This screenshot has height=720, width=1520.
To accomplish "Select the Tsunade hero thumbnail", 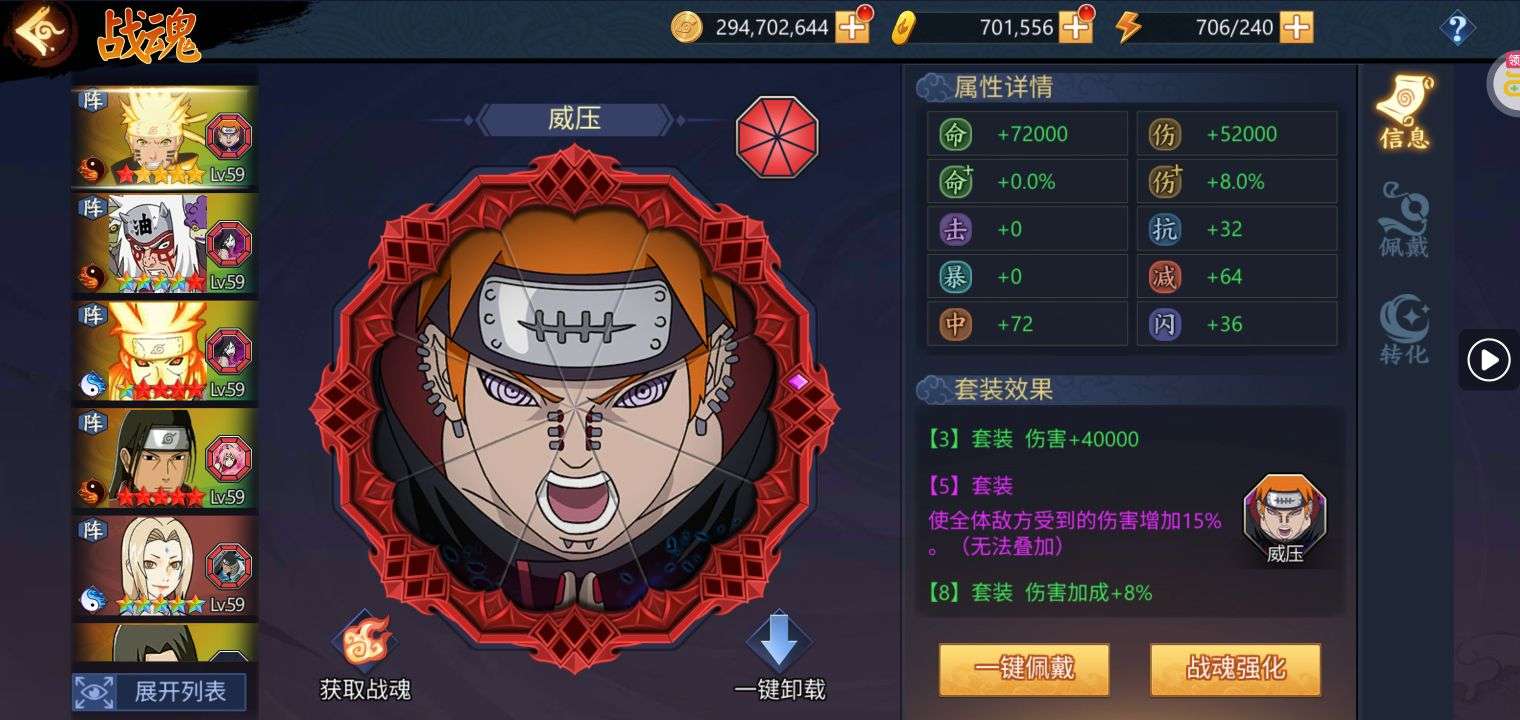I will (165, 566).
